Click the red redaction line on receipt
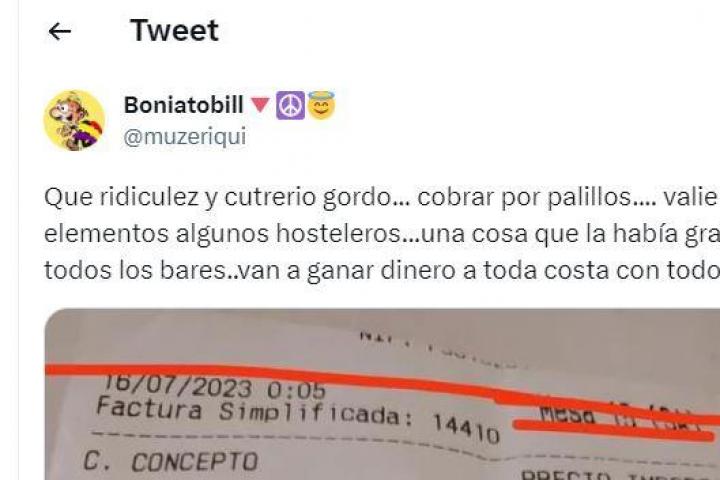The image size is (720, 480). click(x=382, y=385)
